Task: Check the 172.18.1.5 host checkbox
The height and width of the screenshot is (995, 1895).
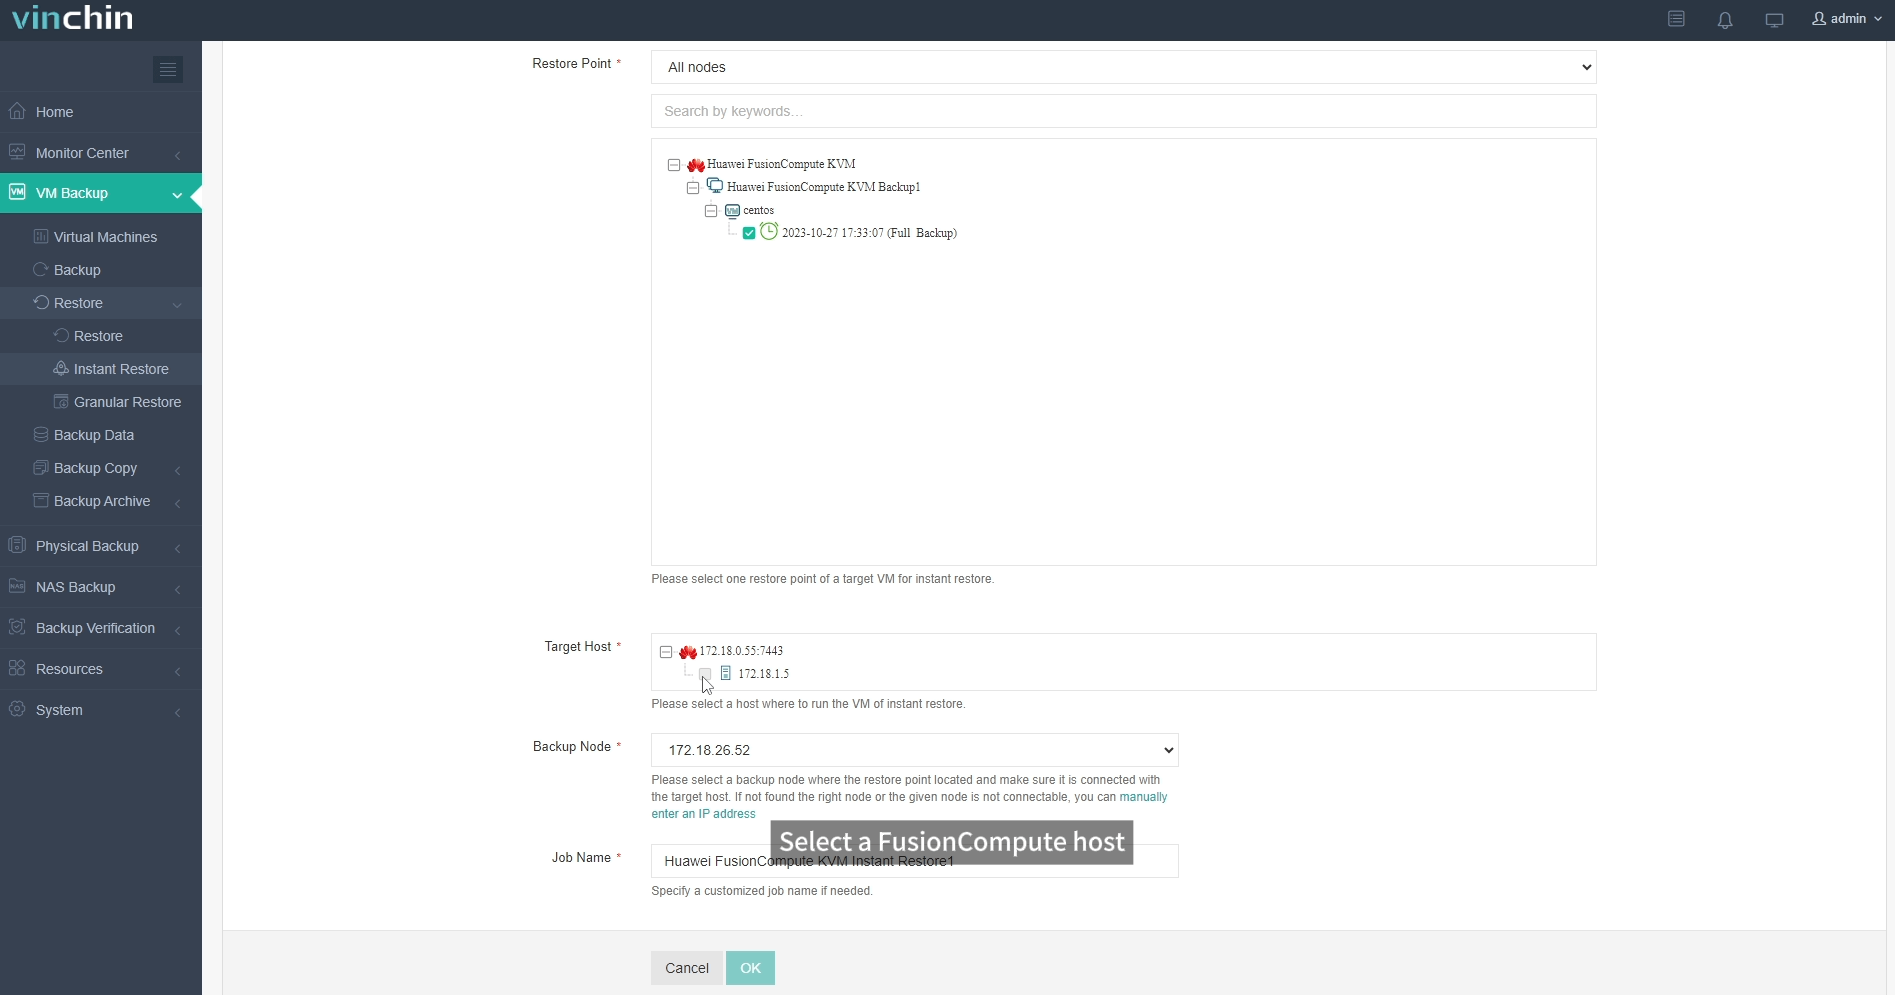Action: click(705, 674)
